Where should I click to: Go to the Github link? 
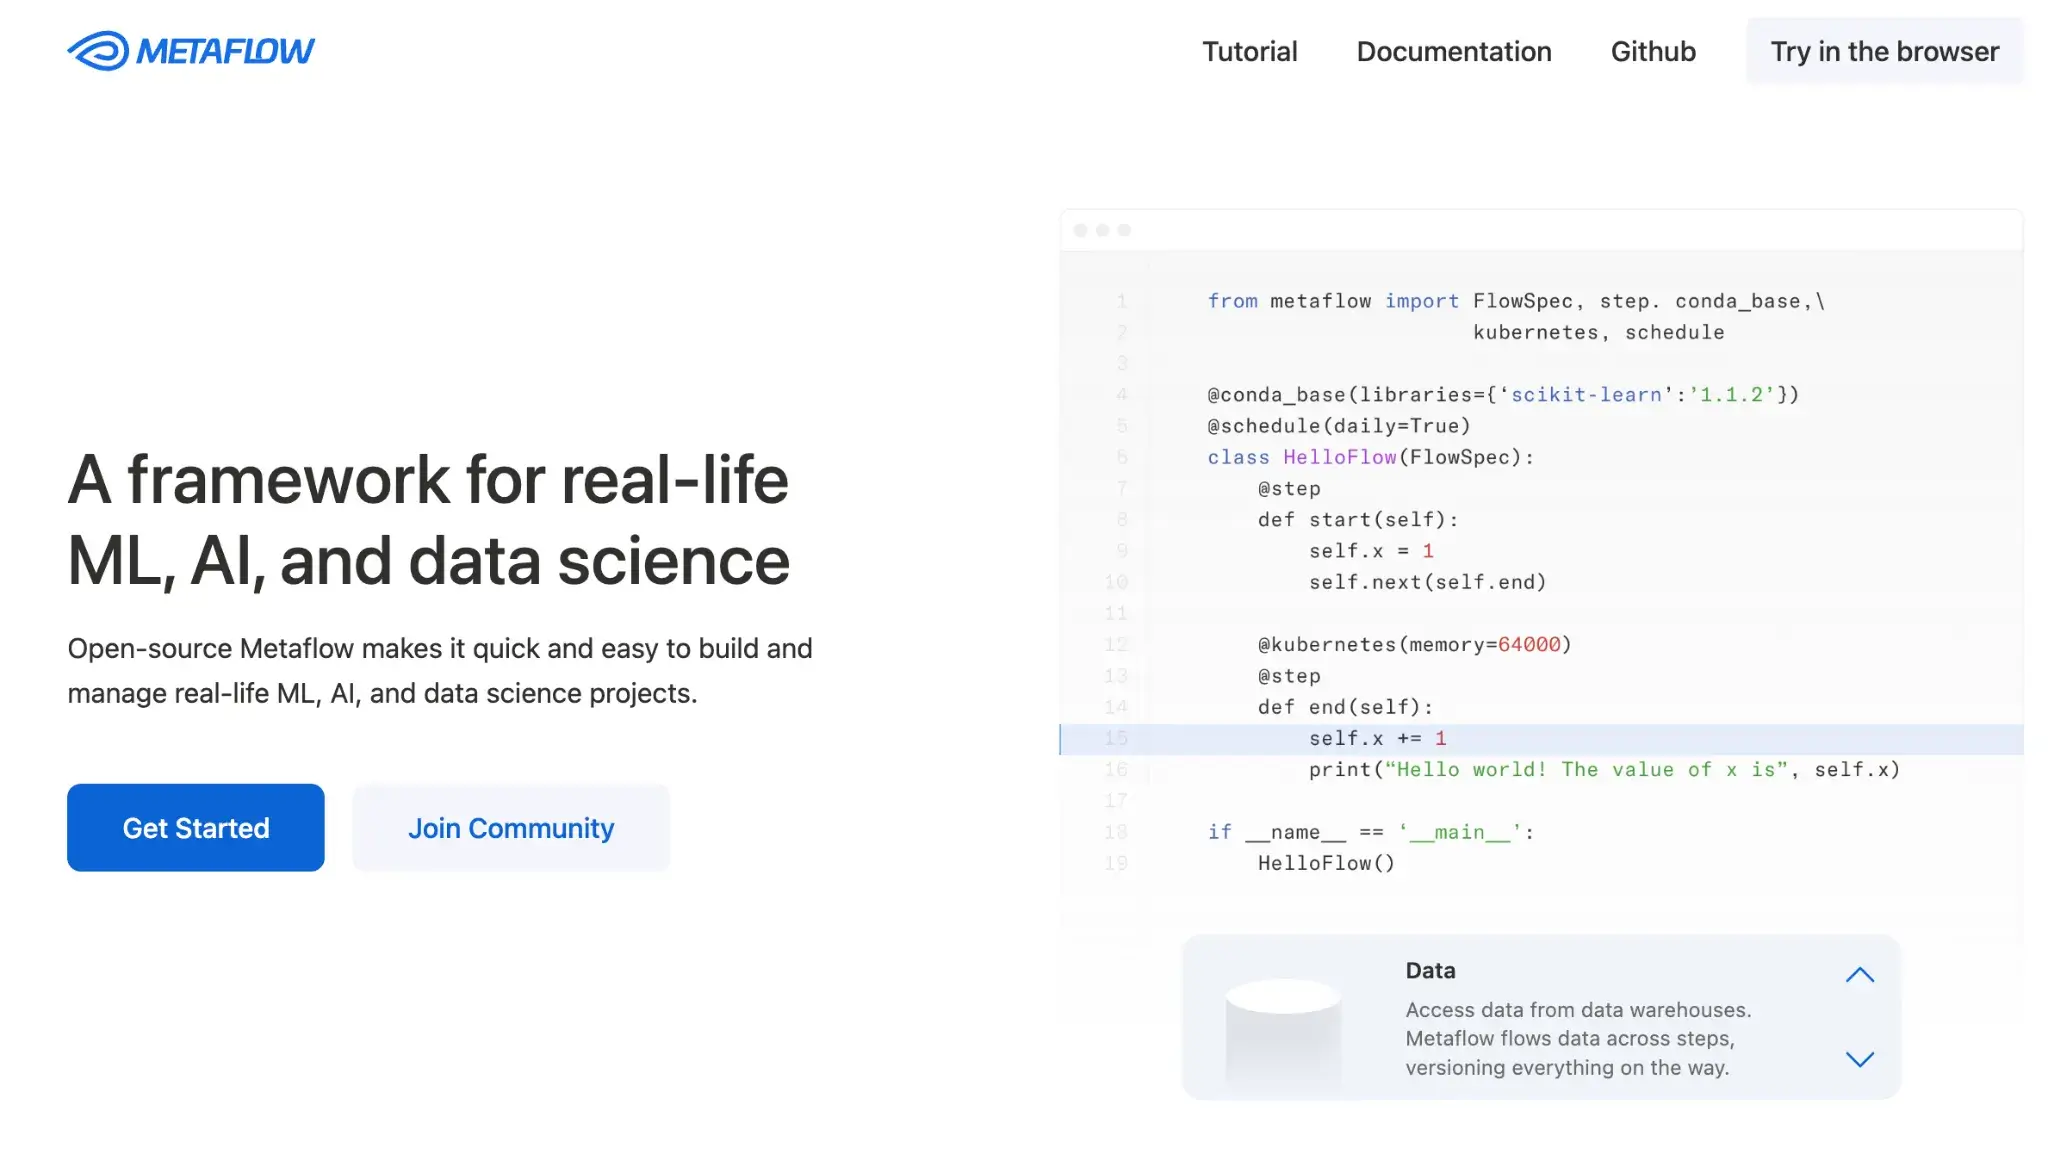click(x=1652, y=51)
